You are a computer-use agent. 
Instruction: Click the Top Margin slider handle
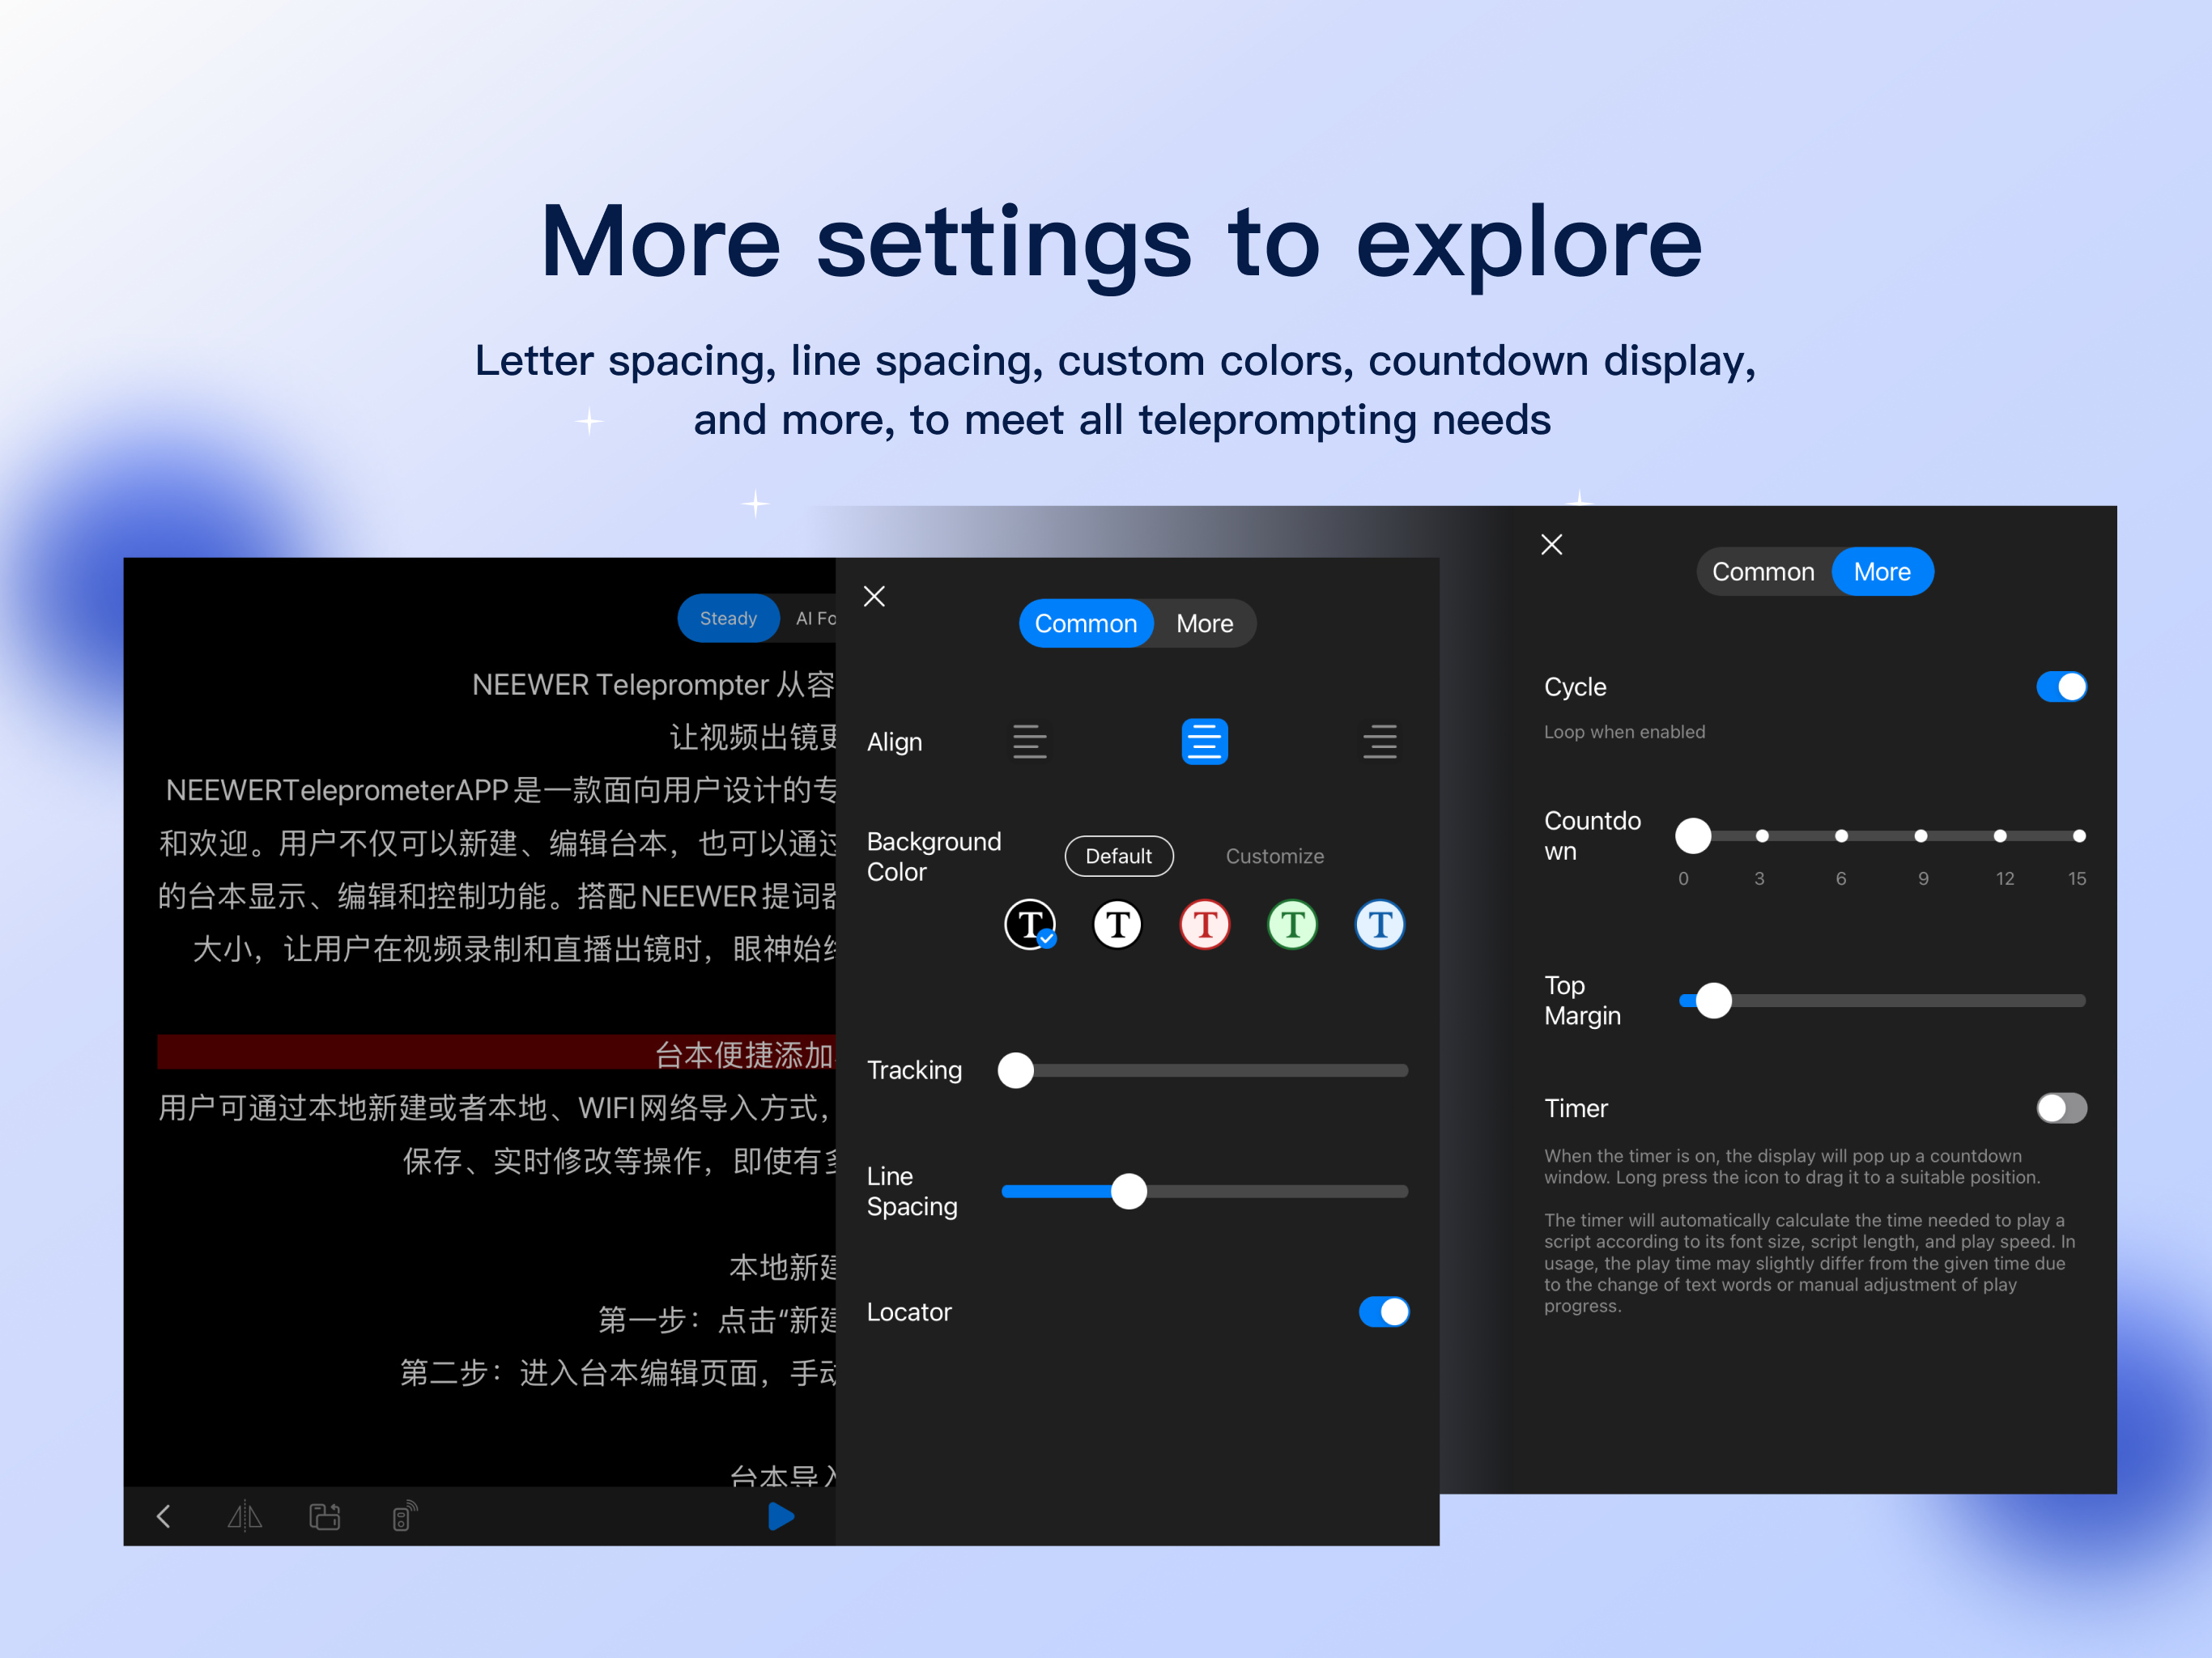click(x=1714, y=1000)
